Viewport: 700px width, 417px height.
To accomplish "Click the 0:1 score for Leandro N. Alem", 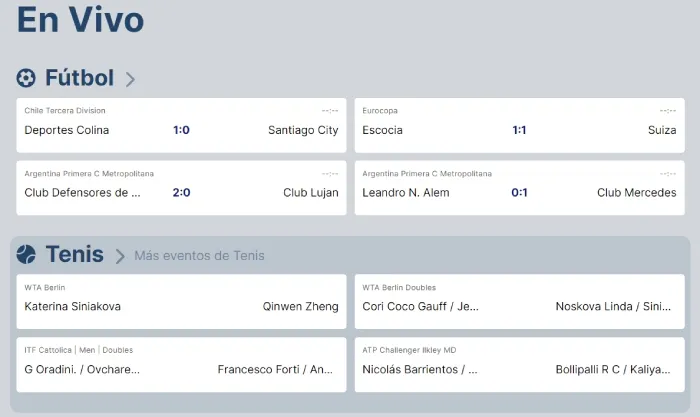I will tap(519, 193).
